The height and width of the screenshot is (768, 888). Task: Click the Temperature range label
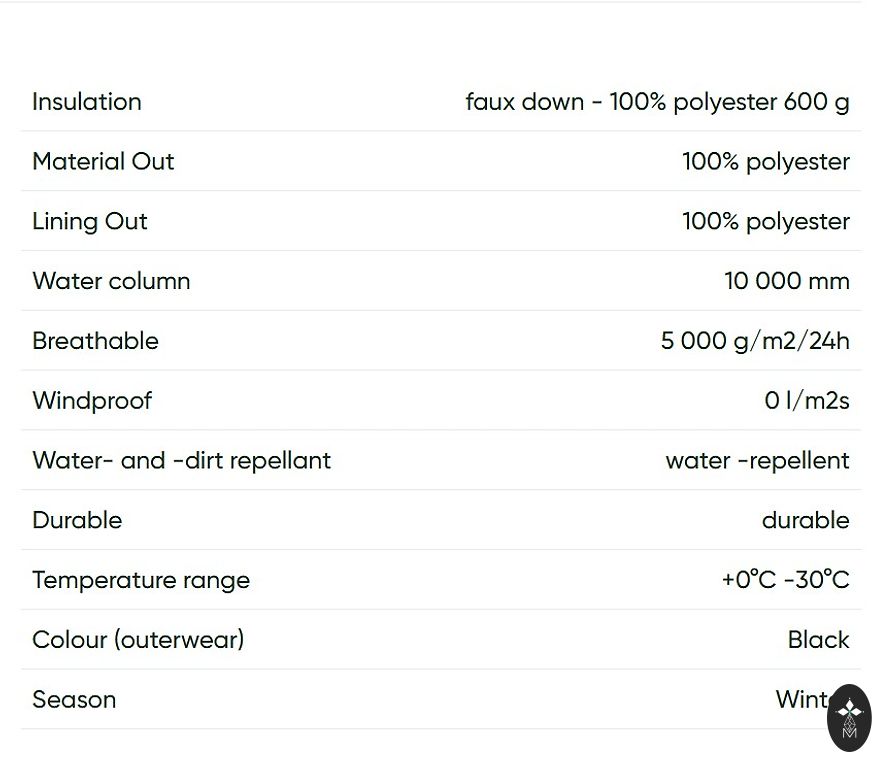141,581
